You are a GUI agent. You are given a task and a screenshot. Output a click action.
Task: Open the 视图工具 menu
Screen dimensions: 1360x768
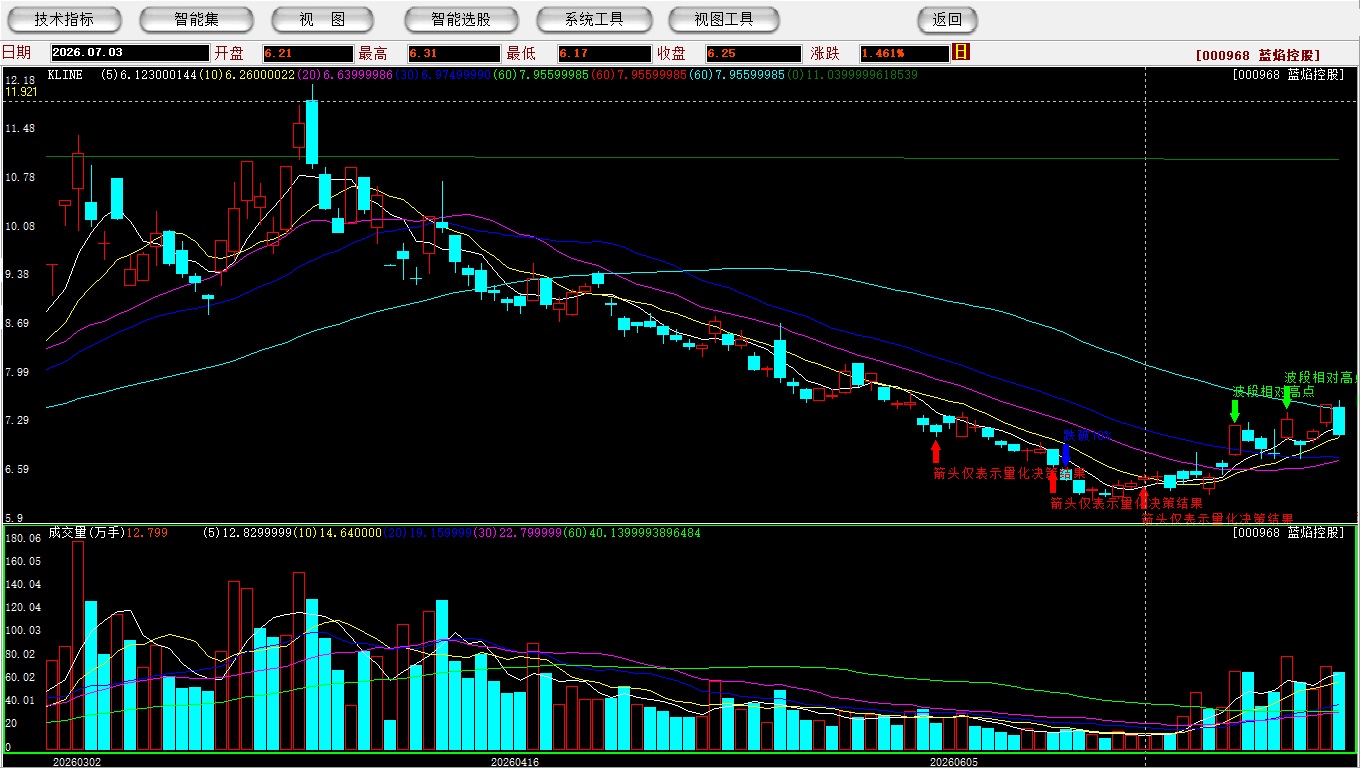(725, 19)
